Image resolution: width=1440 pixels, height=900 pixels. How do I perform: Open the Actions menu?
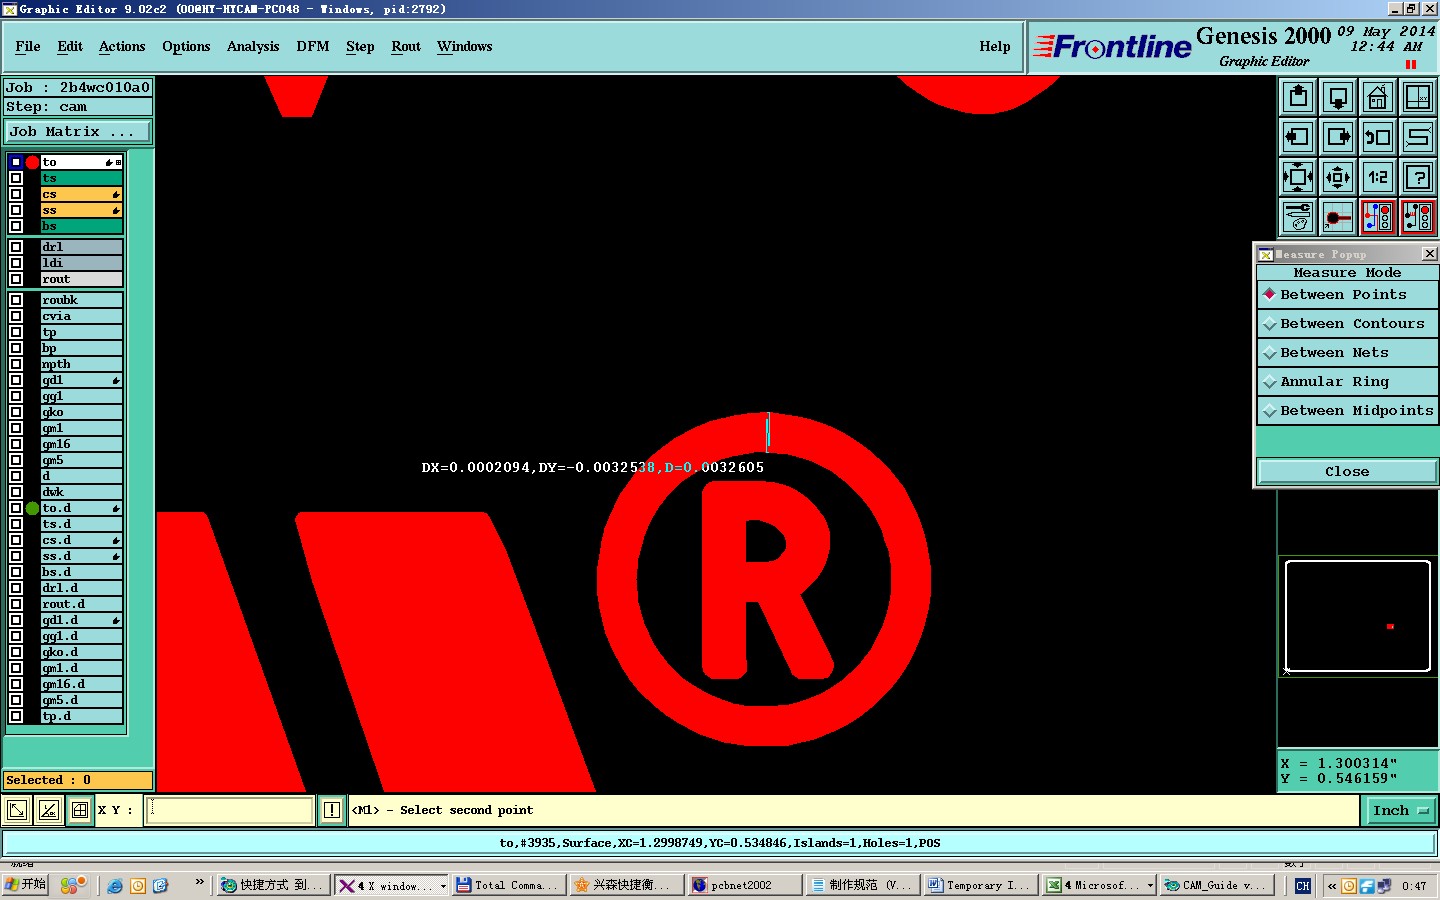pyautogui.click(x=122, y=47)
